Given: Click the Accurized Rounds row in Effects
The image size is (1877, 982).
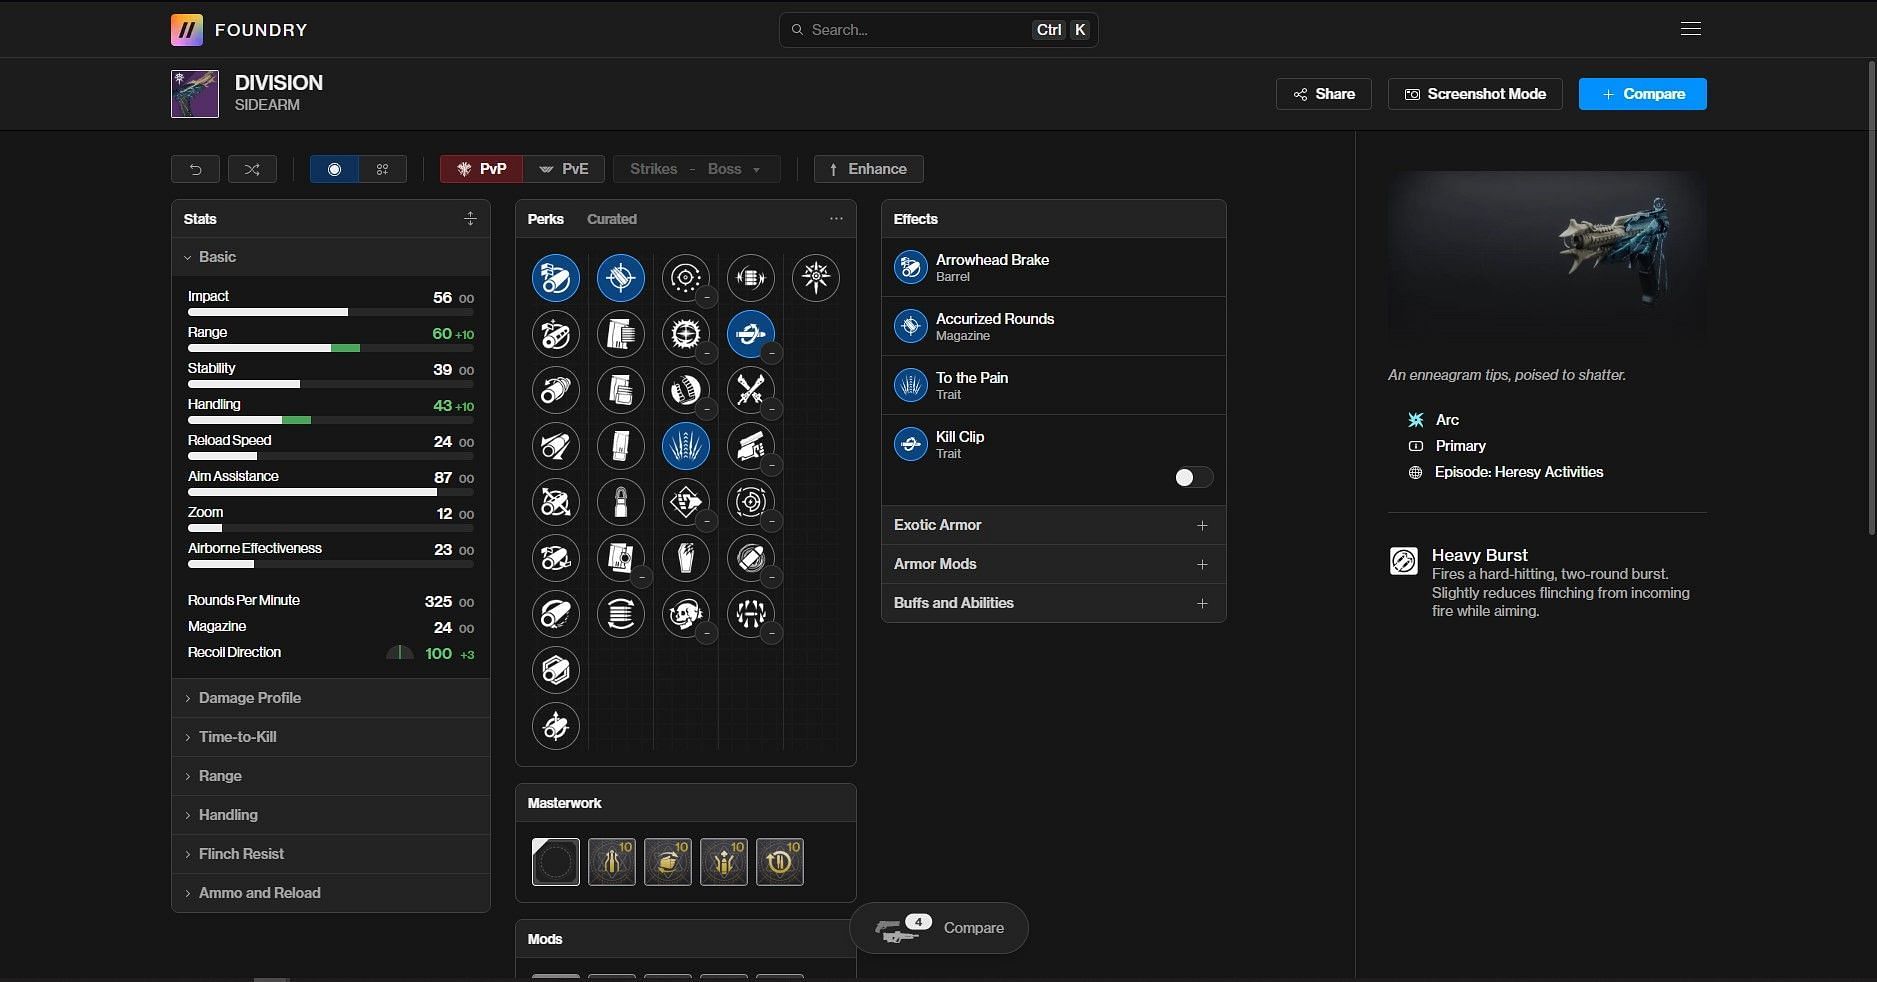Looking at the screenshot, I should point(1054,326).
